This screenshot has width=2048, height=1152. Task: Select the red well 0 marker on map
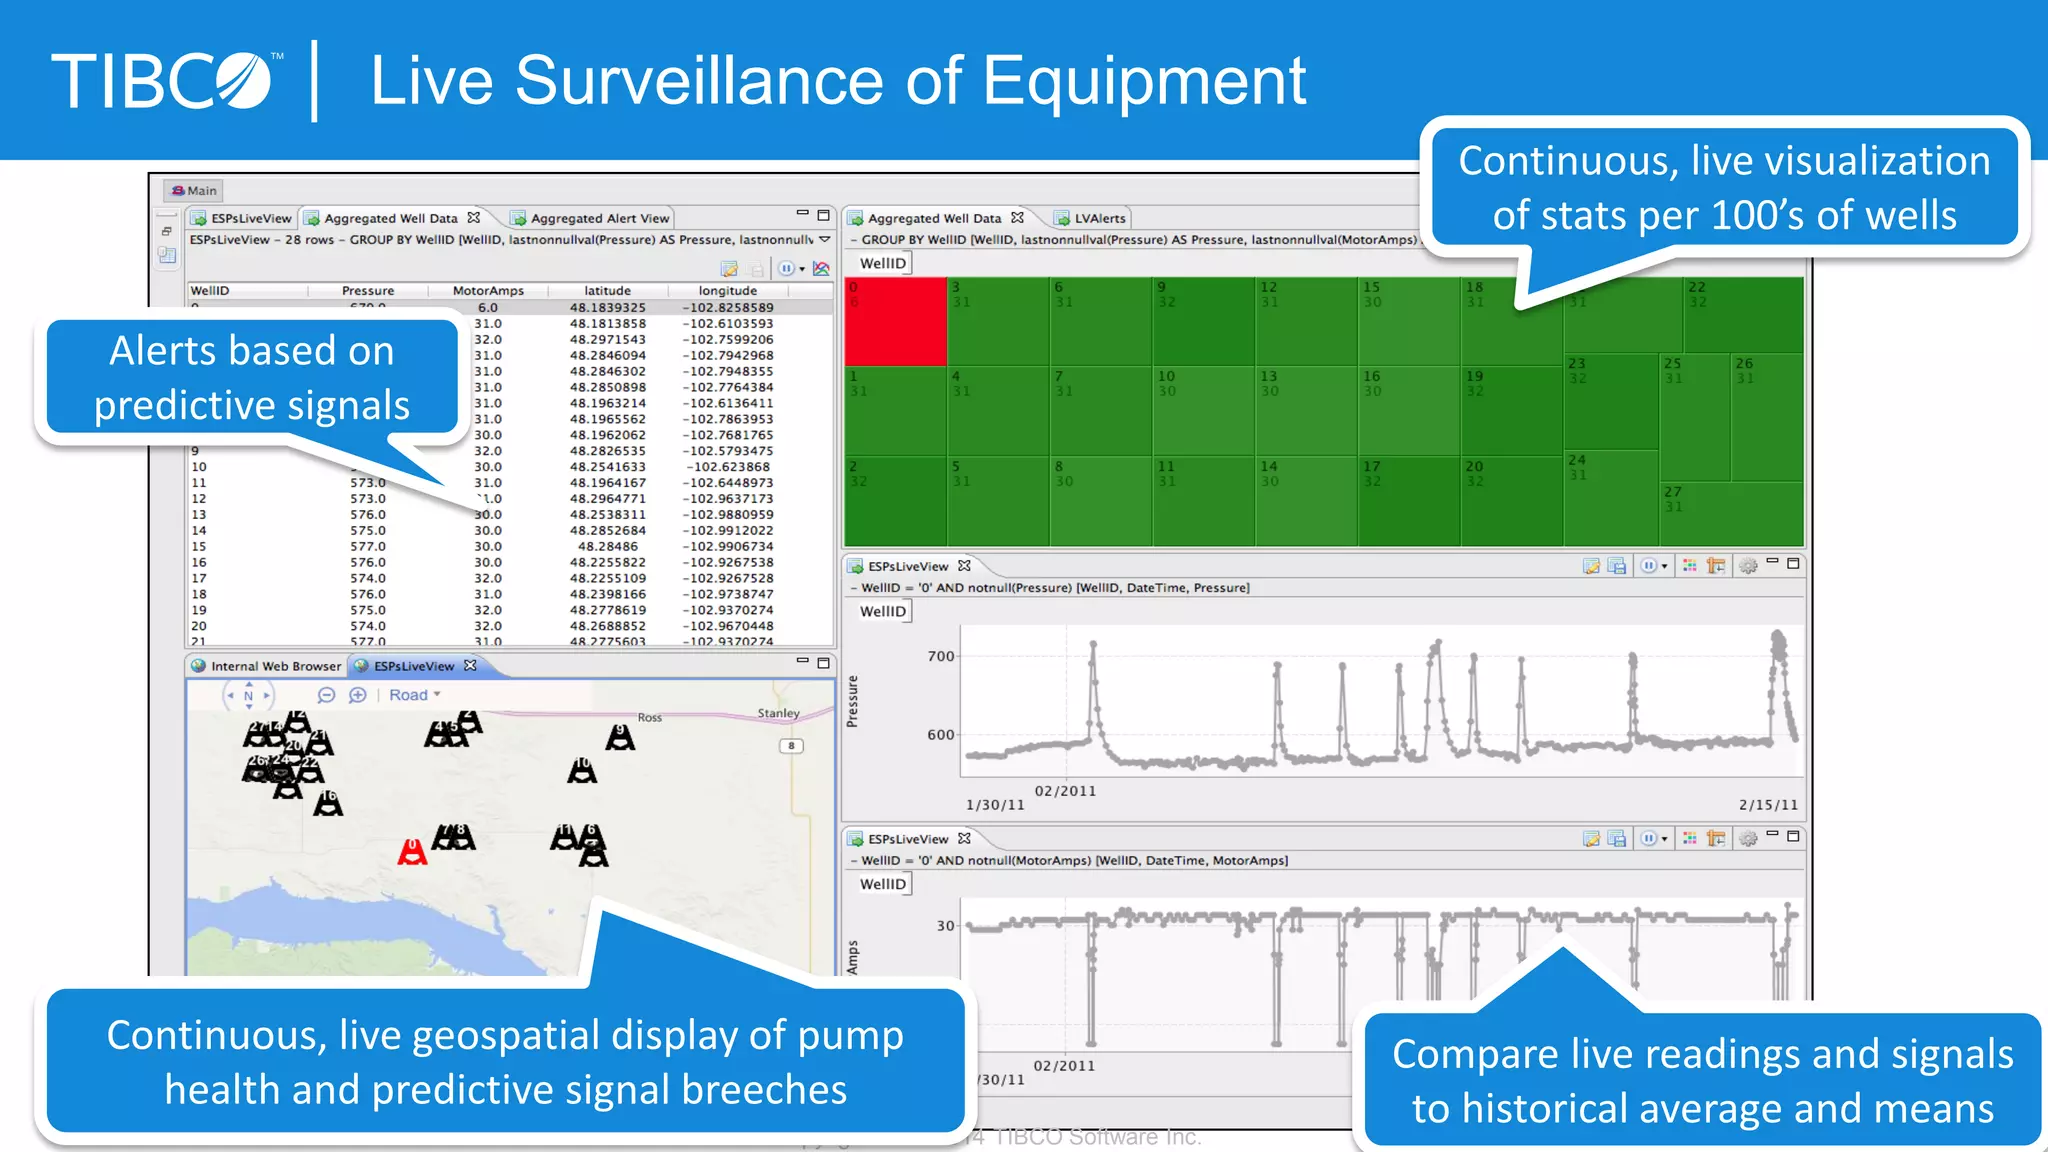pos(412,851)
